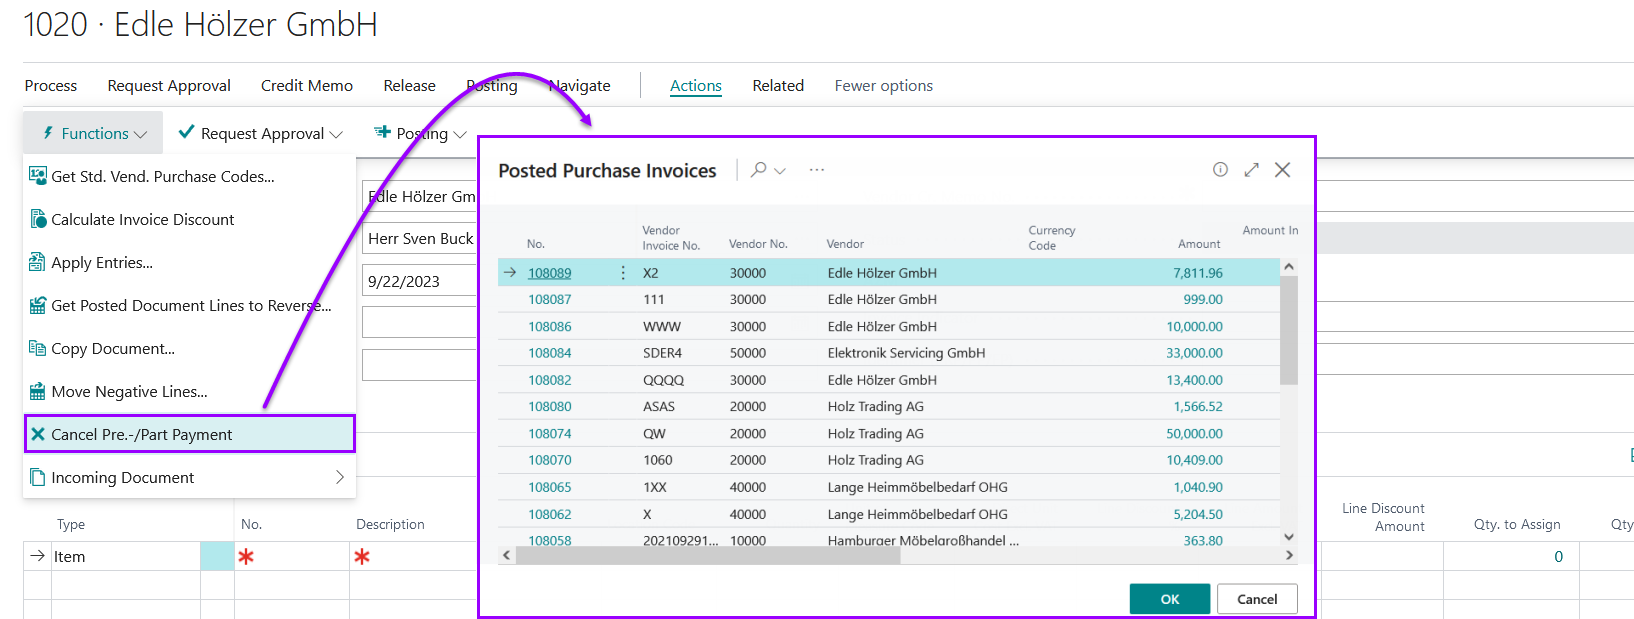
Task: Click vendor cell Lange Heimmöbelbedarf OHG in row 108065
Action: pyautogui.click(x=917, y=487)
